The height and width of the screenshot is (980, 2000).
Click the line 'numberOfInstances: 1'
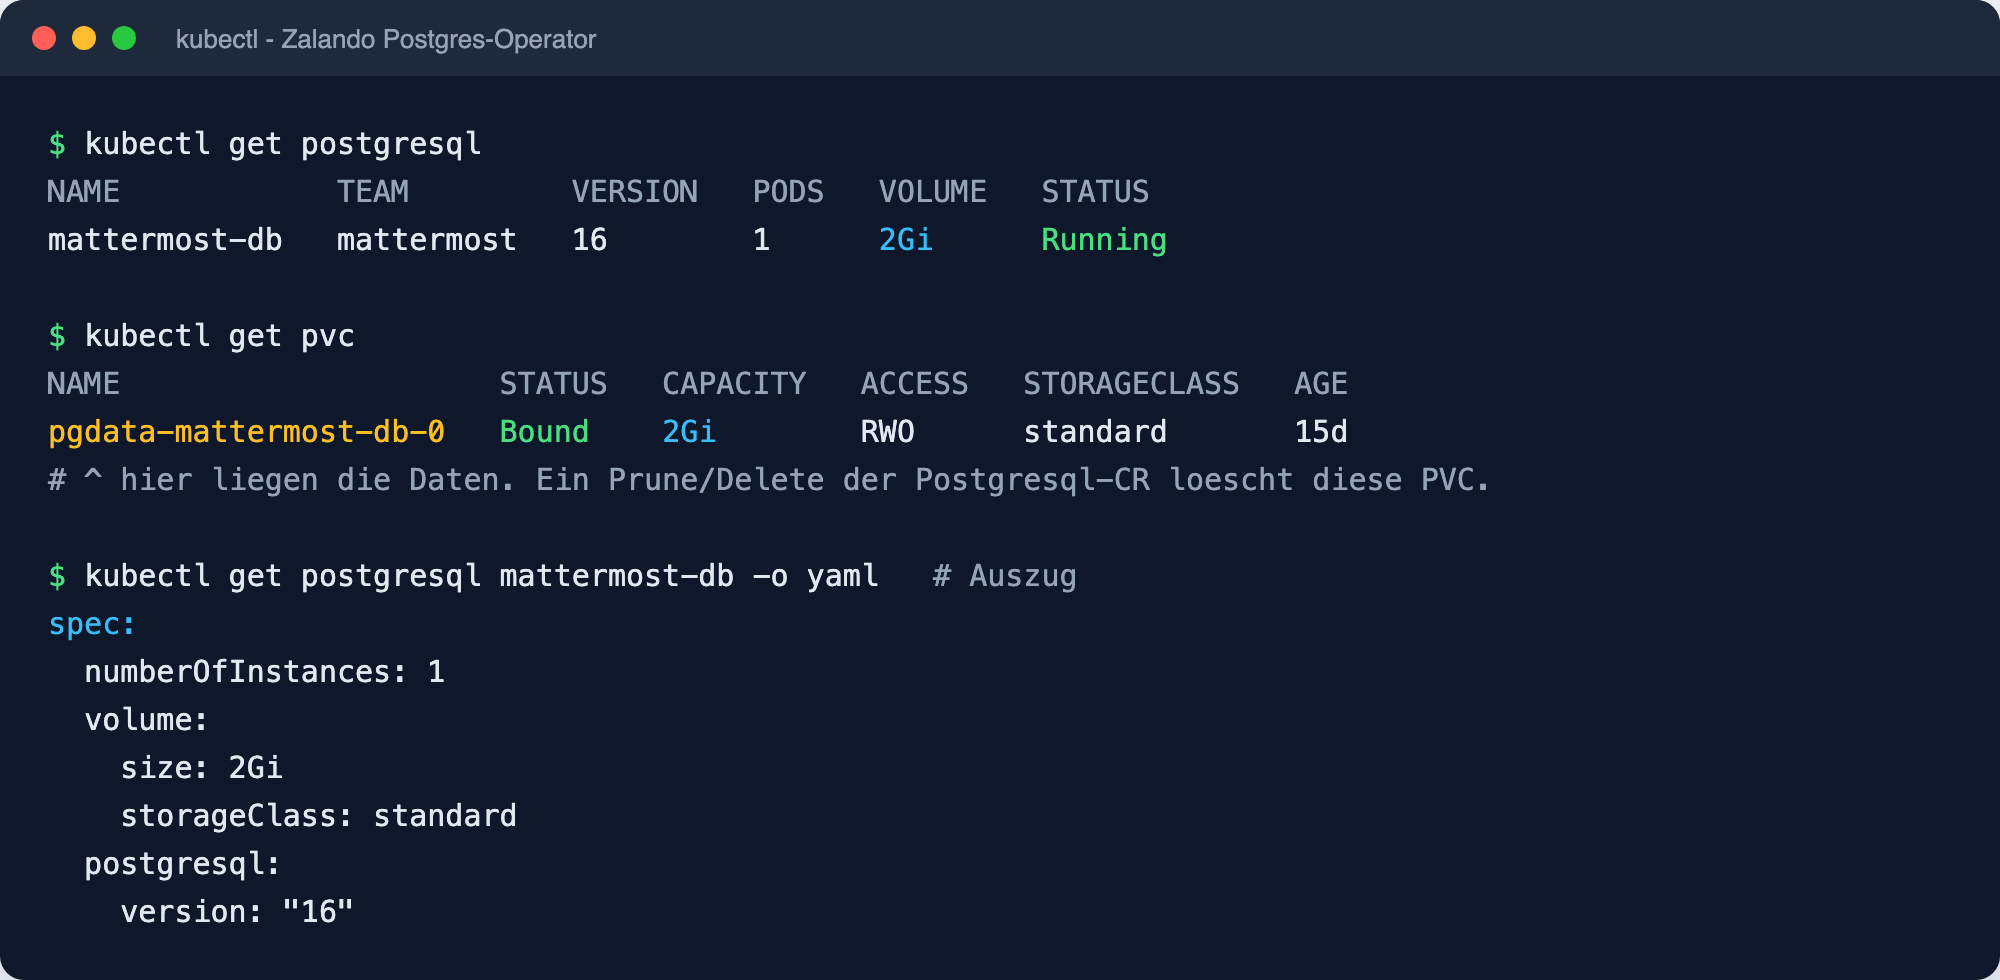click(265, 672)
